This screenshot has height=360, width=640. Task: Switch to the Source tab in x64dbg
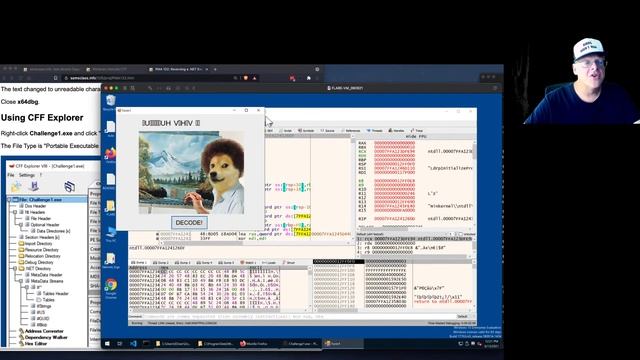click(x=328, y=131)
